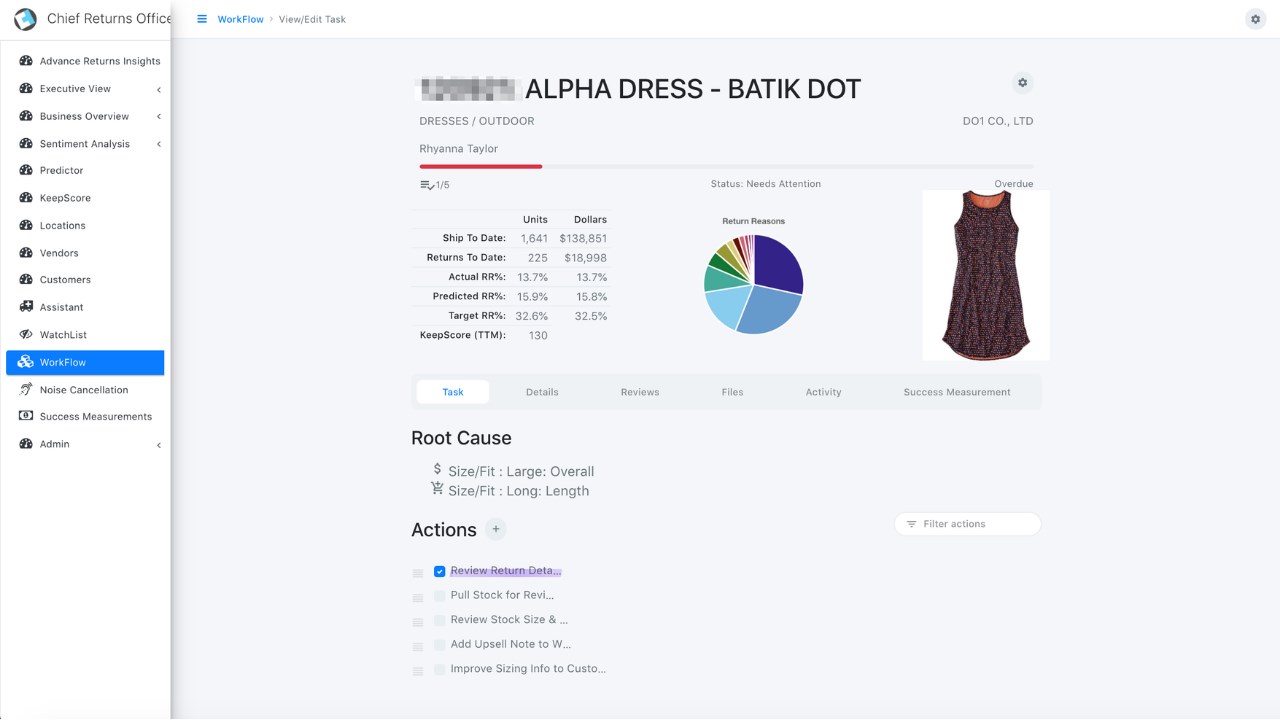Screen dimensions: 1280x720
Task: Uncheck the Review Return Data action checkbox
Action: 439,571
